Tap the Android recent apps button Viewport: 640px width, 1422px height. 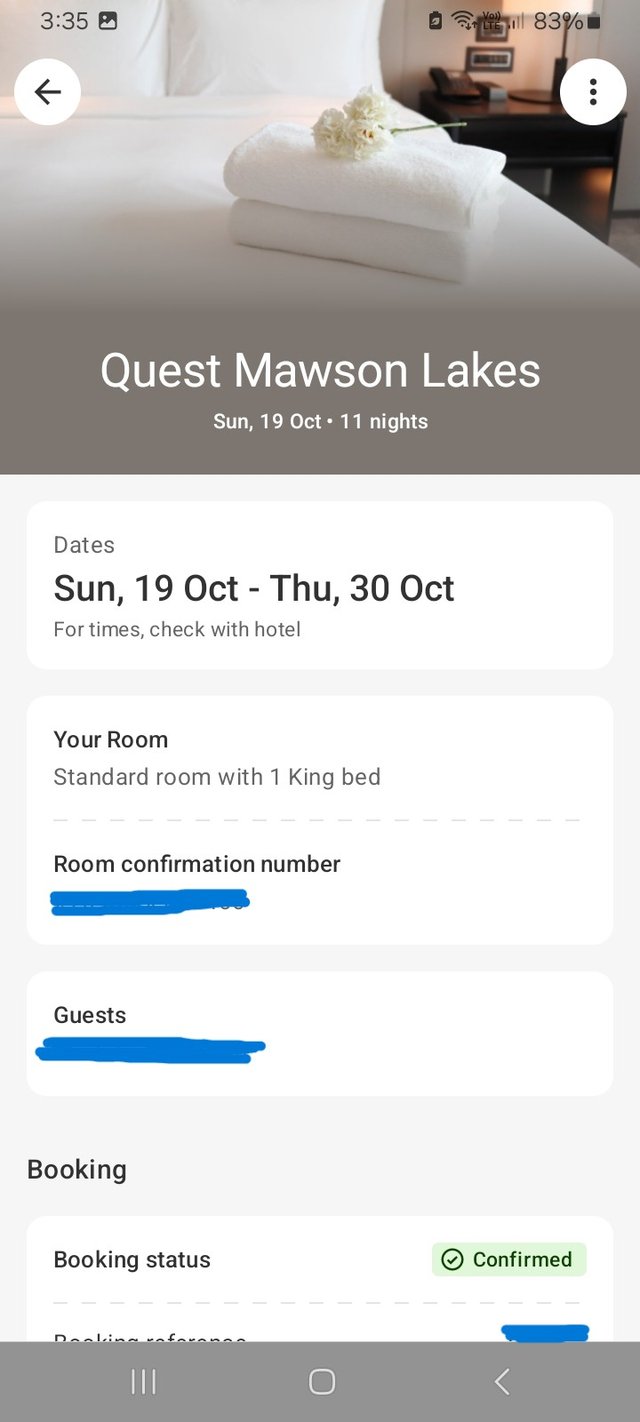pos(143,1382)
